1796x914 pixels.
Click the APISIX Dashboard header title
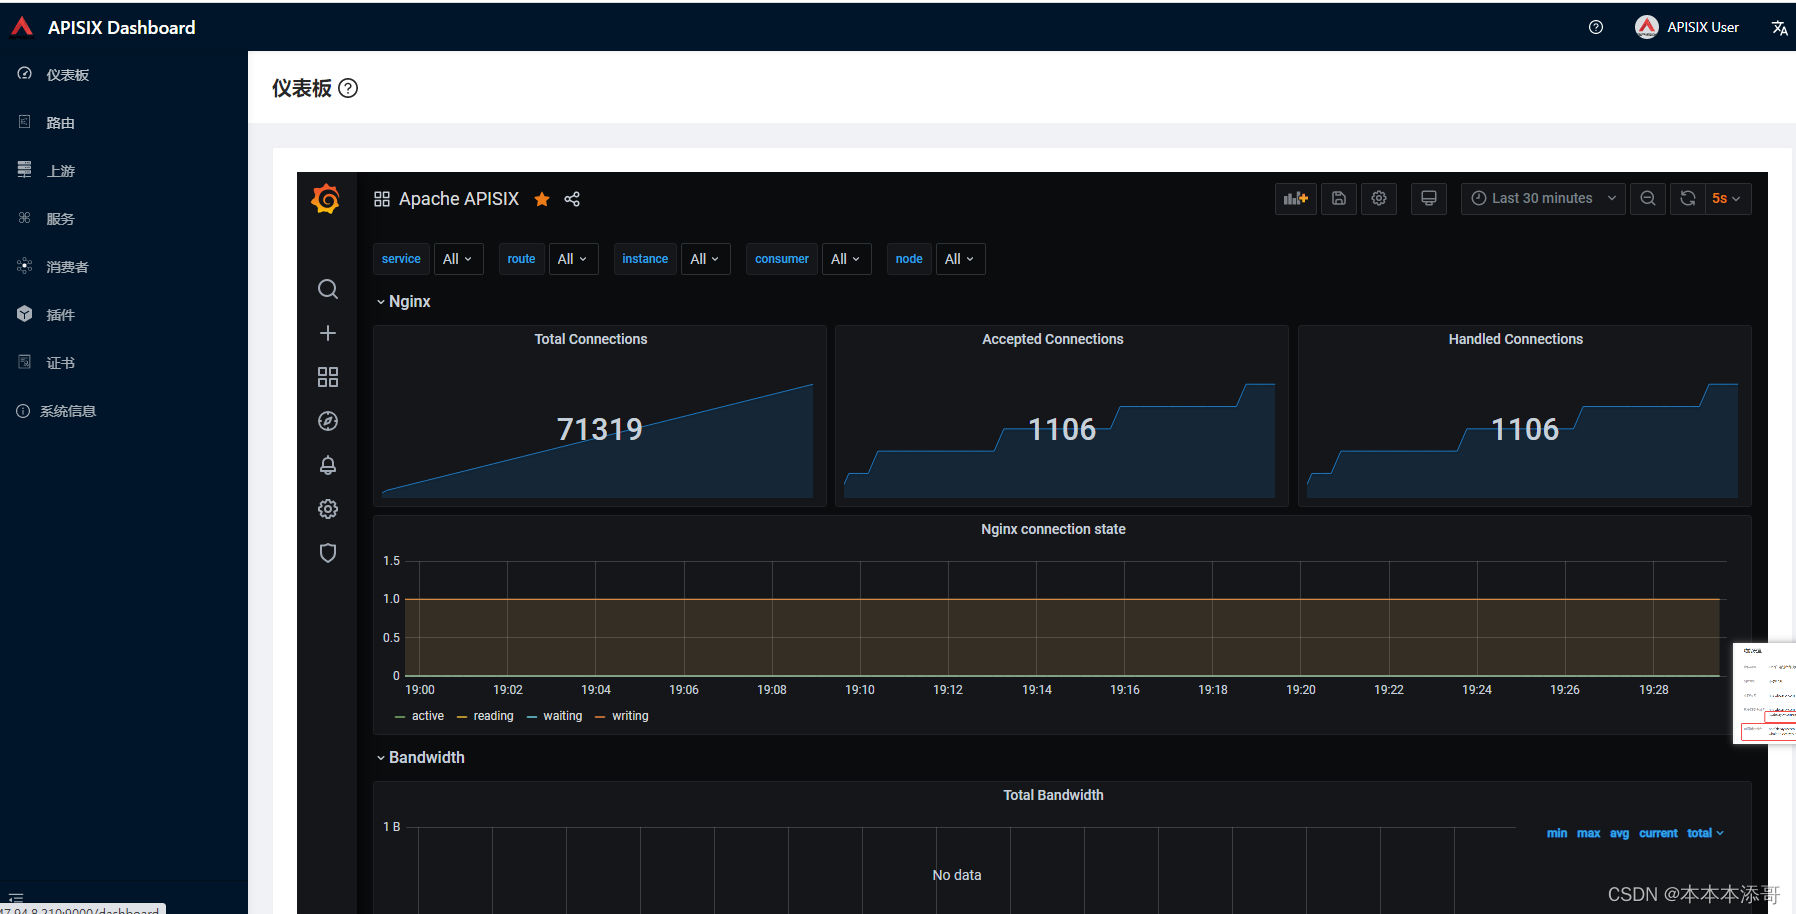click(122, 27)
